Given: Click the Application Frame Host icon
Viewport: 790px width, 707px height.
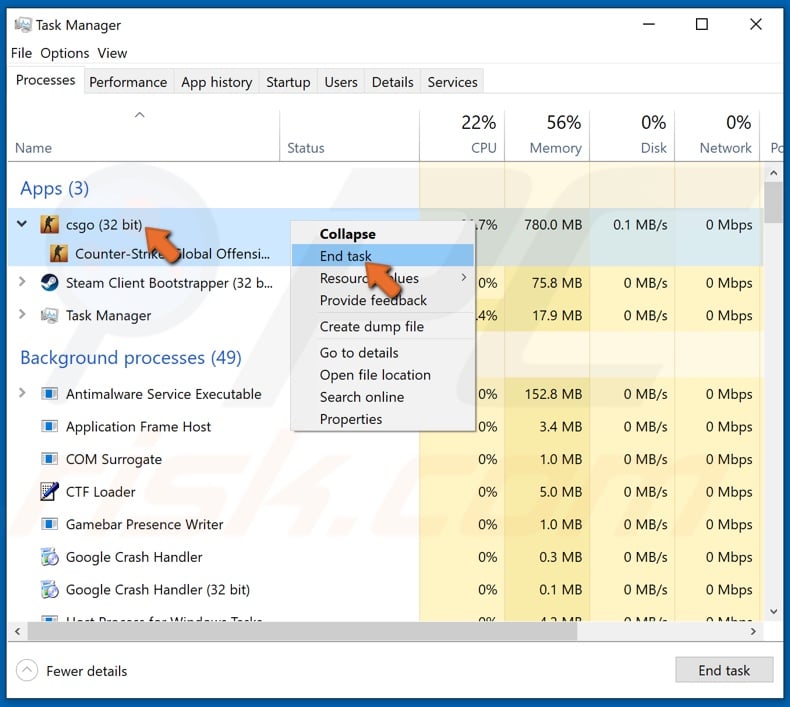Looking at the screenshot, I should (x=49, y=426).
